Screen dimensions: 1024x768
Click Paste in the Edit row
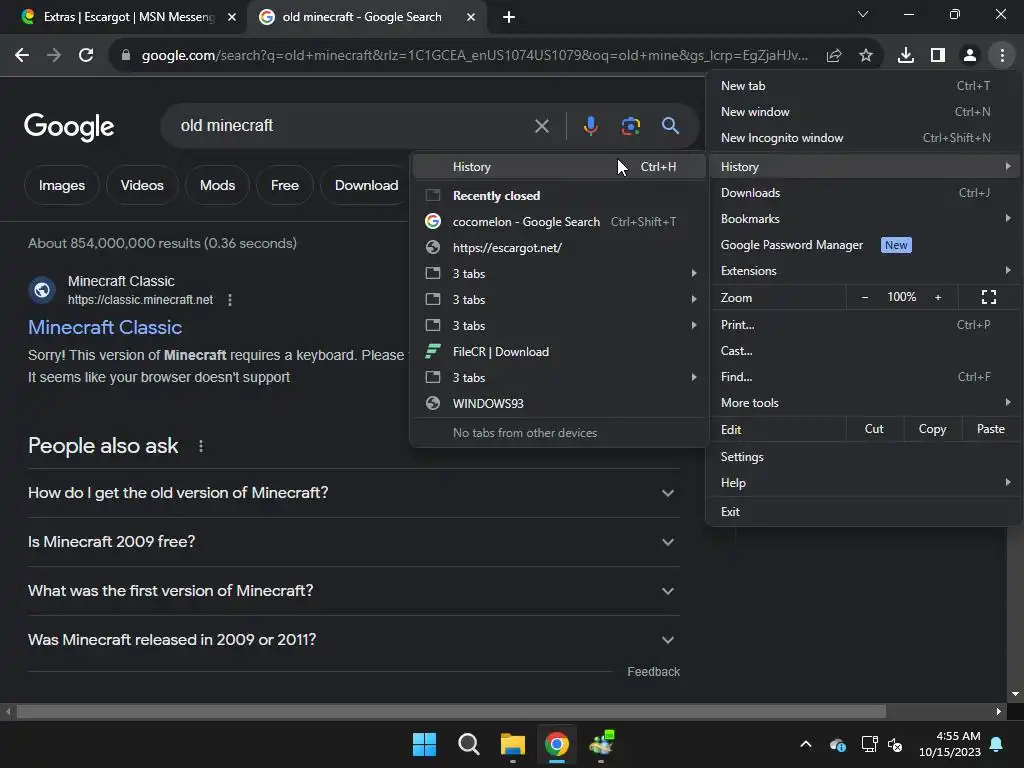coord(991,429)
